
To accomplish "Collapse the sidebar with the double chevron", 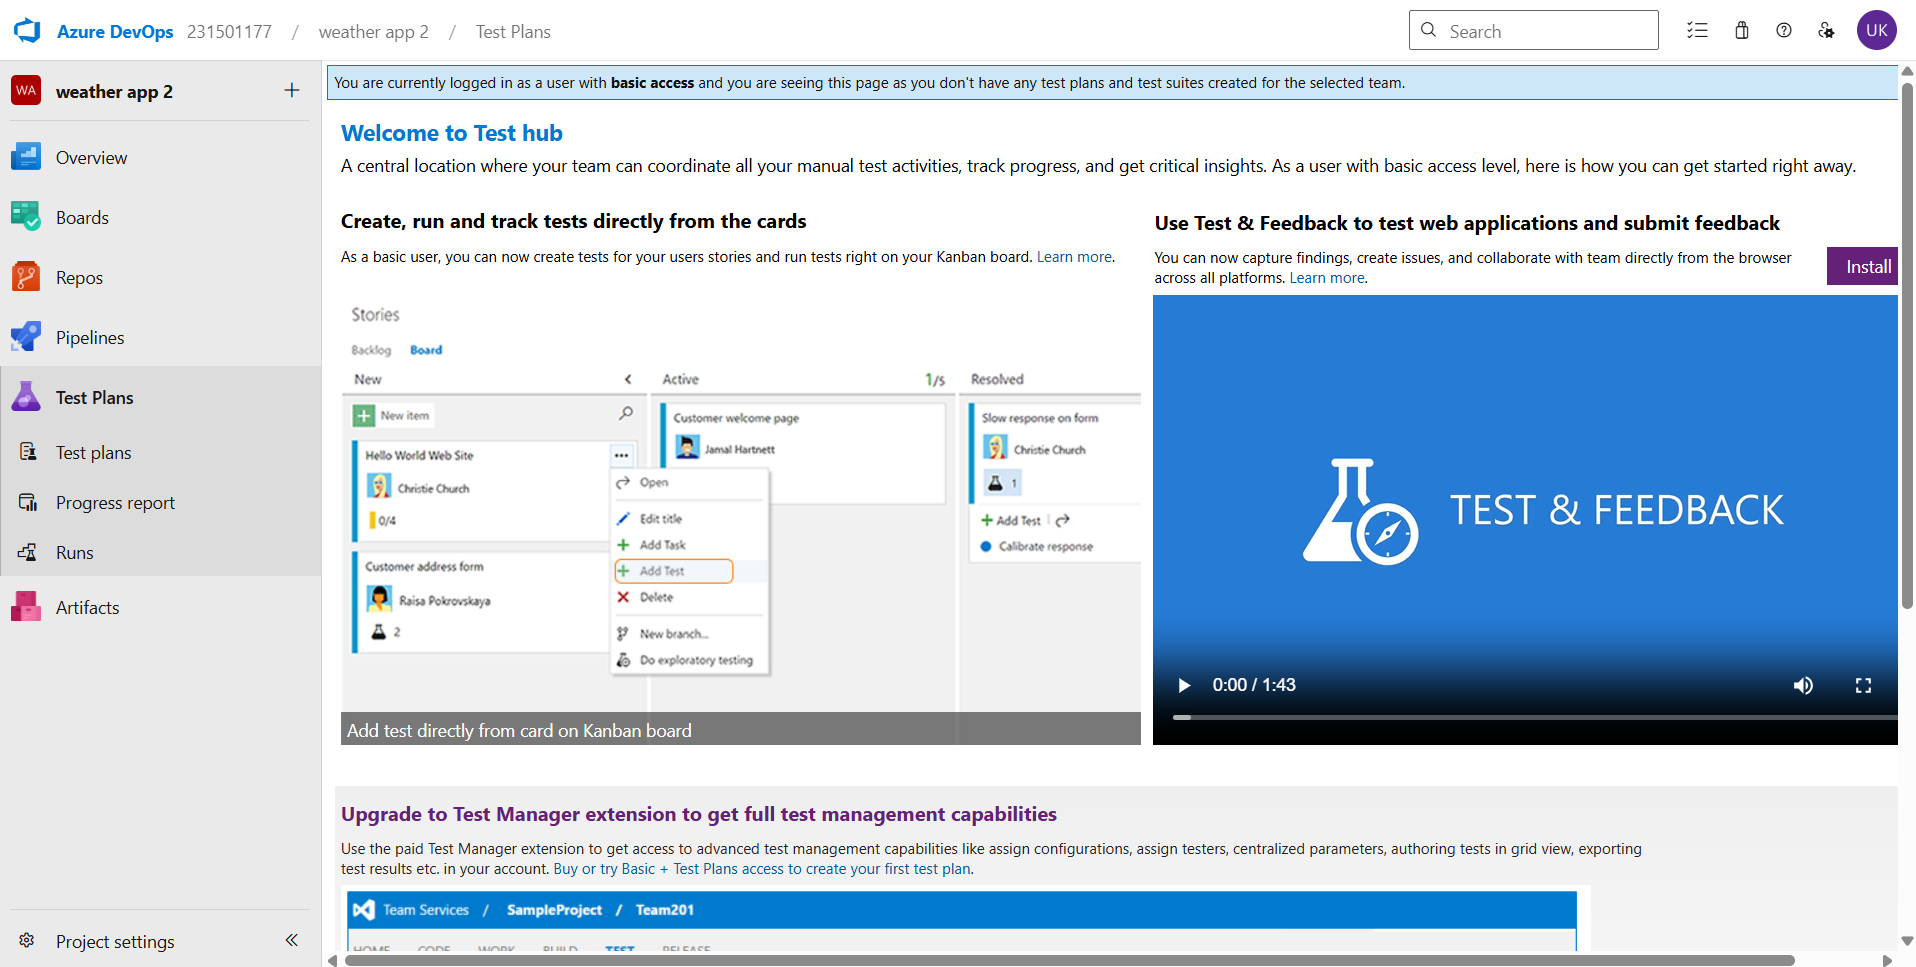I will (x=292, y=940).
